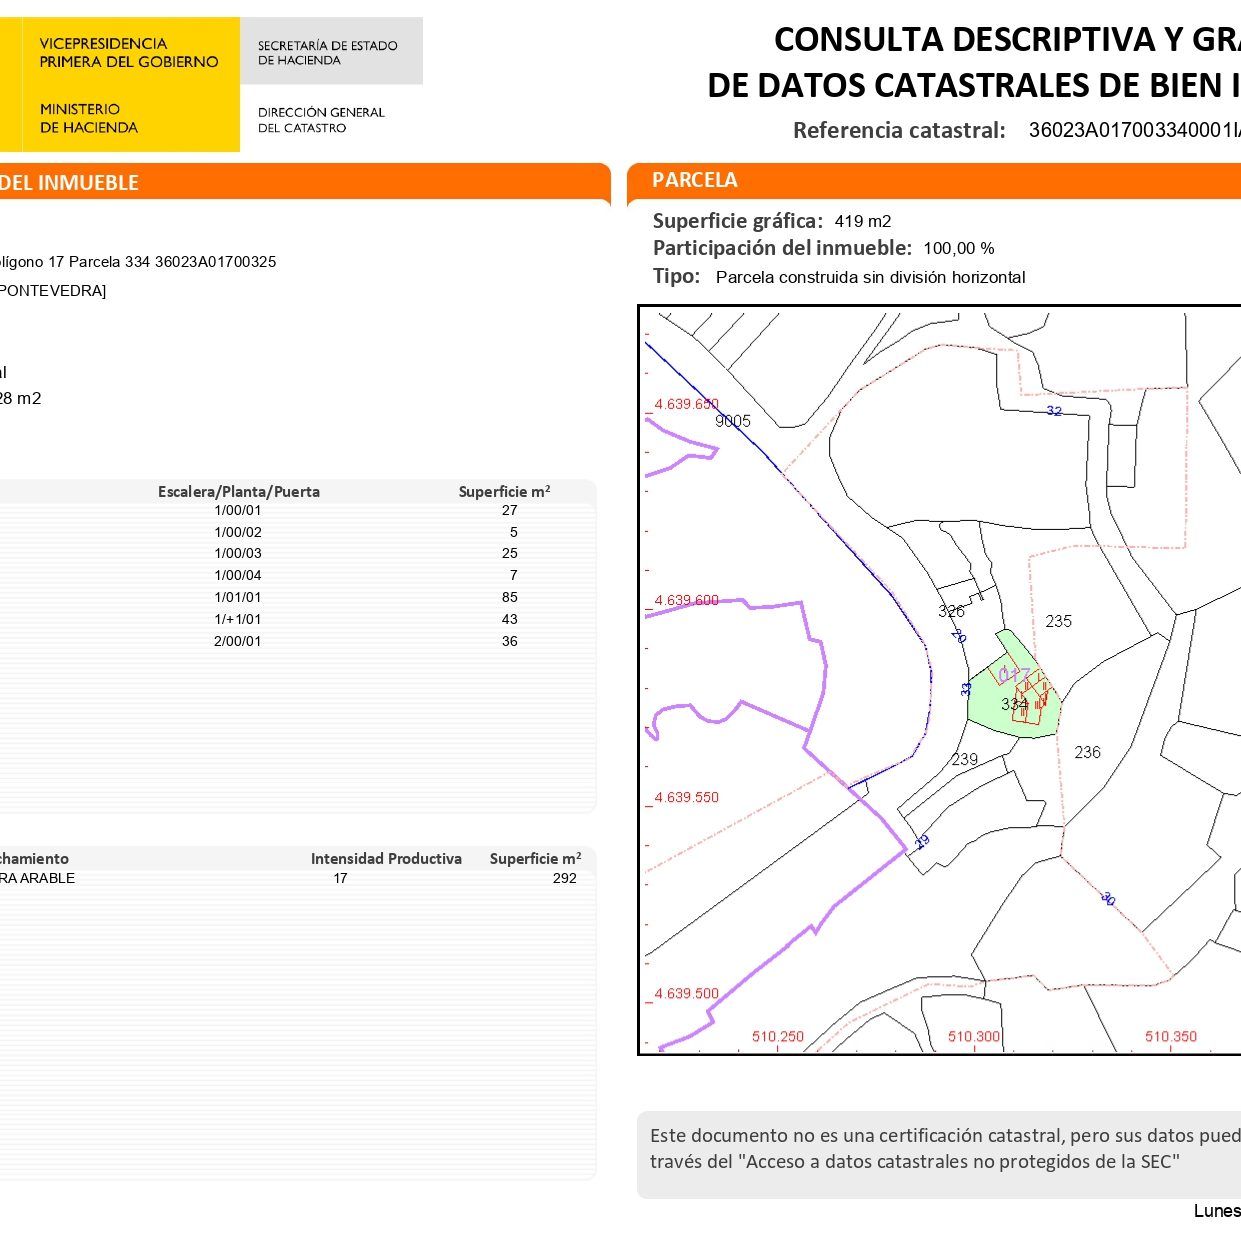Click surface value 85 in row 1/01/01
The height and width of the screenshot is (1241, 1241).
point(510,597)
